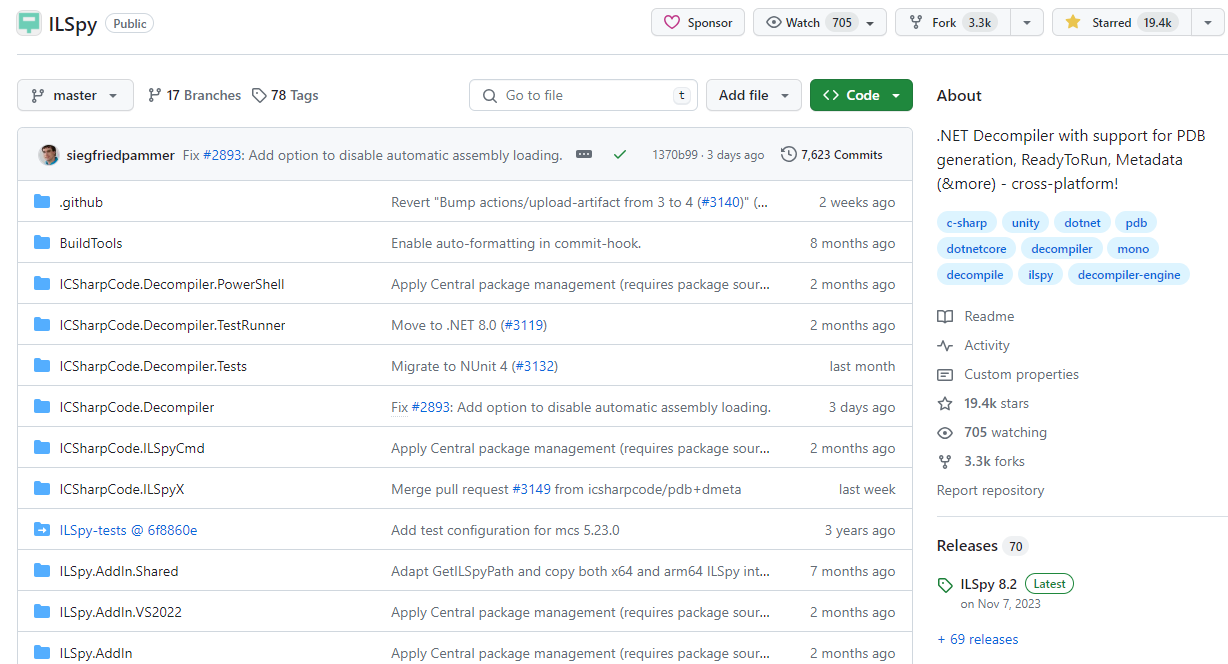Viewport: 1228px width, 664px height.
Task: Open pull request #3149 link
Action: pos(531,489)
